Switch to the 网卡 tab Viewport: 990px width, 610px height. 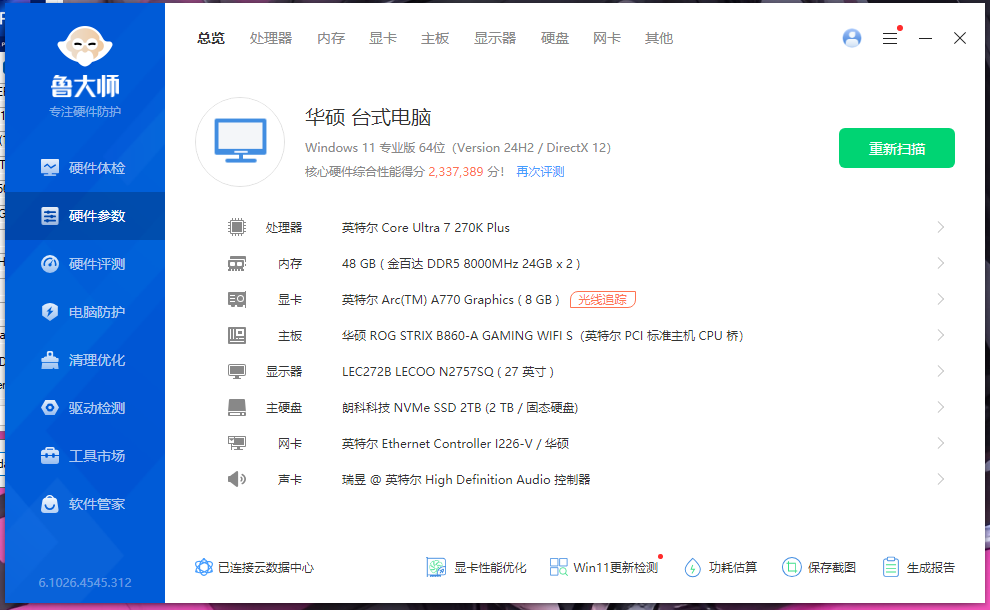pos(607,38)
